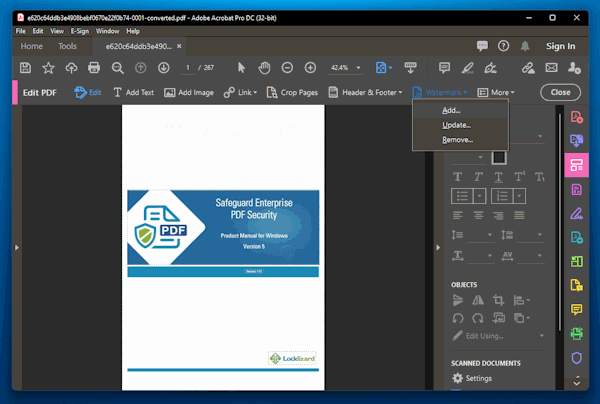Viewport: 600px width, 404px height.
Task: Go to previous page arrow
Action: pyautogui.click(x=140, y=68)
